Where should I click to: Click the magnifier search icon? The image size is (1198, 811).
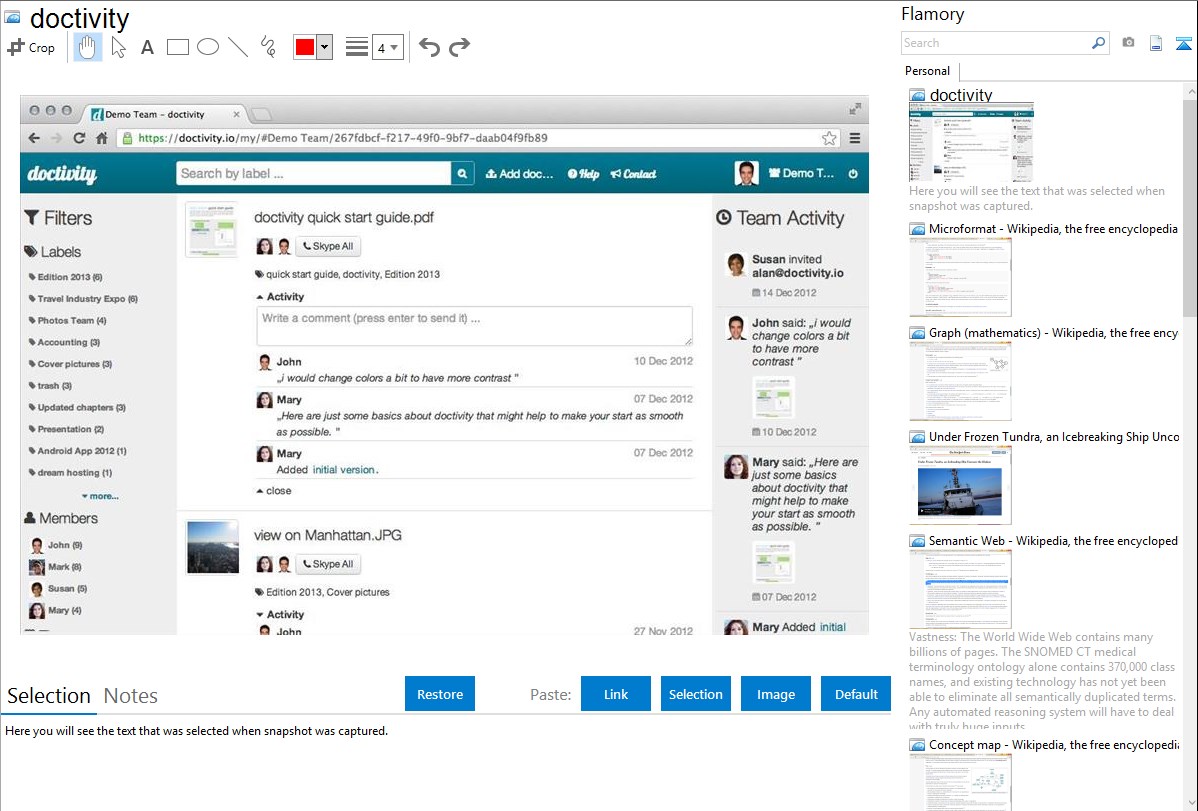point(1098,43)
